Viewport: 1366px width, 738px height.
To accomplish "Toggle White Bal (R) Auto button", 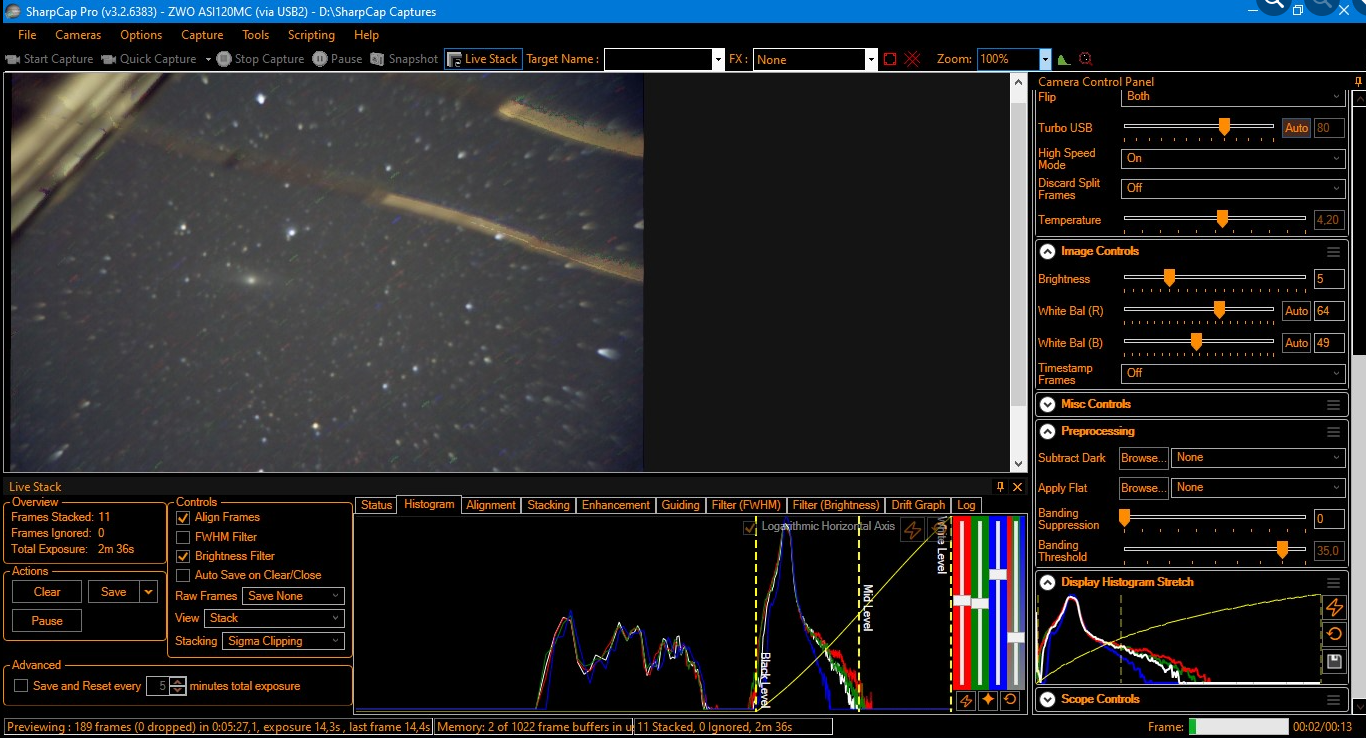I will (x=1296, y=311).
